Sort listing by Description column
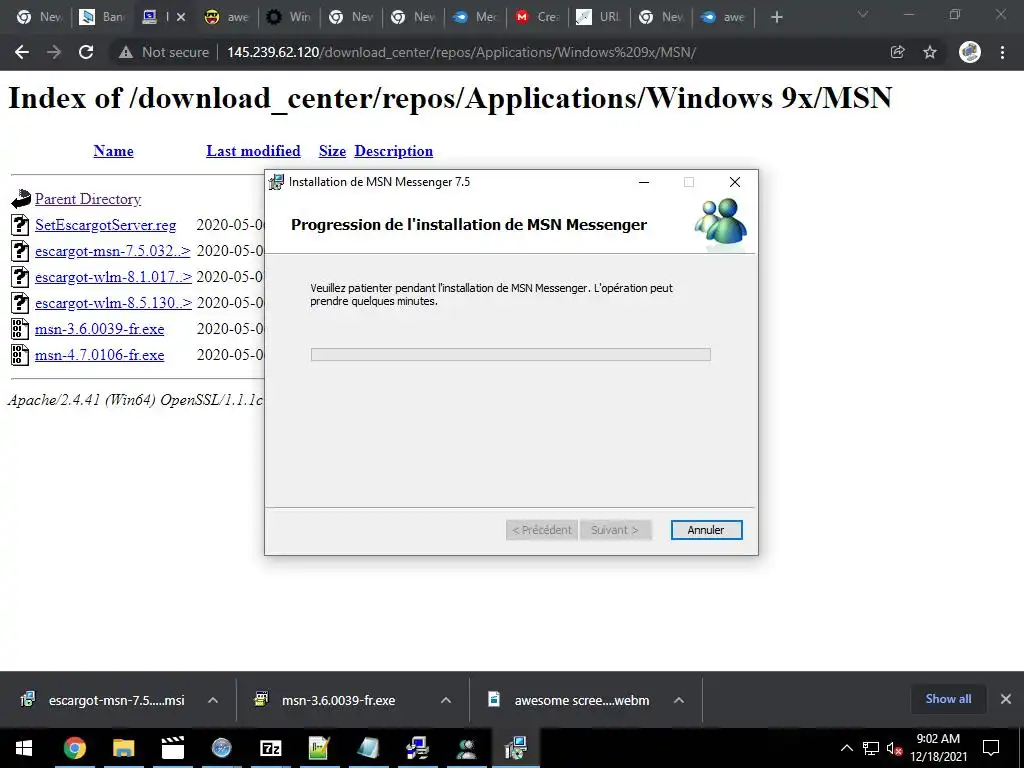The width and height of the screenshot is (1024, 768). click(x=394, y=151)
